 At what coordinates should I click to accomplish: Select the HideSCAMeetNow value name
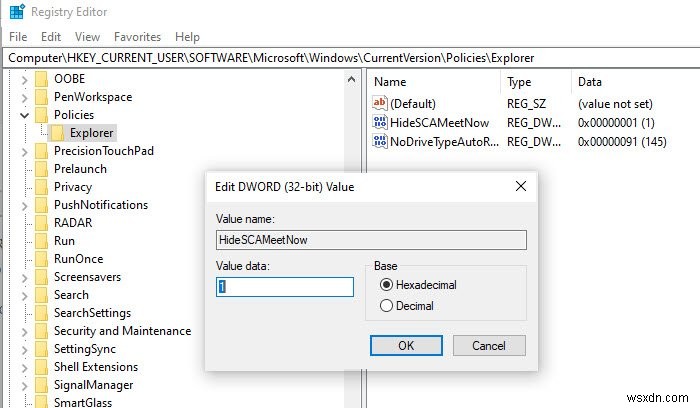pos(439,123)
